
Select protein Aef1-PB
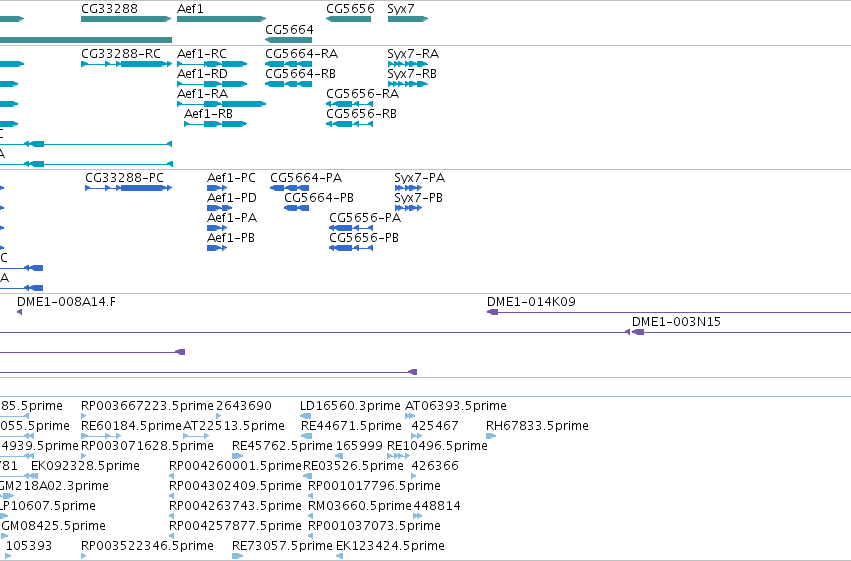click(x=217, y=248)
